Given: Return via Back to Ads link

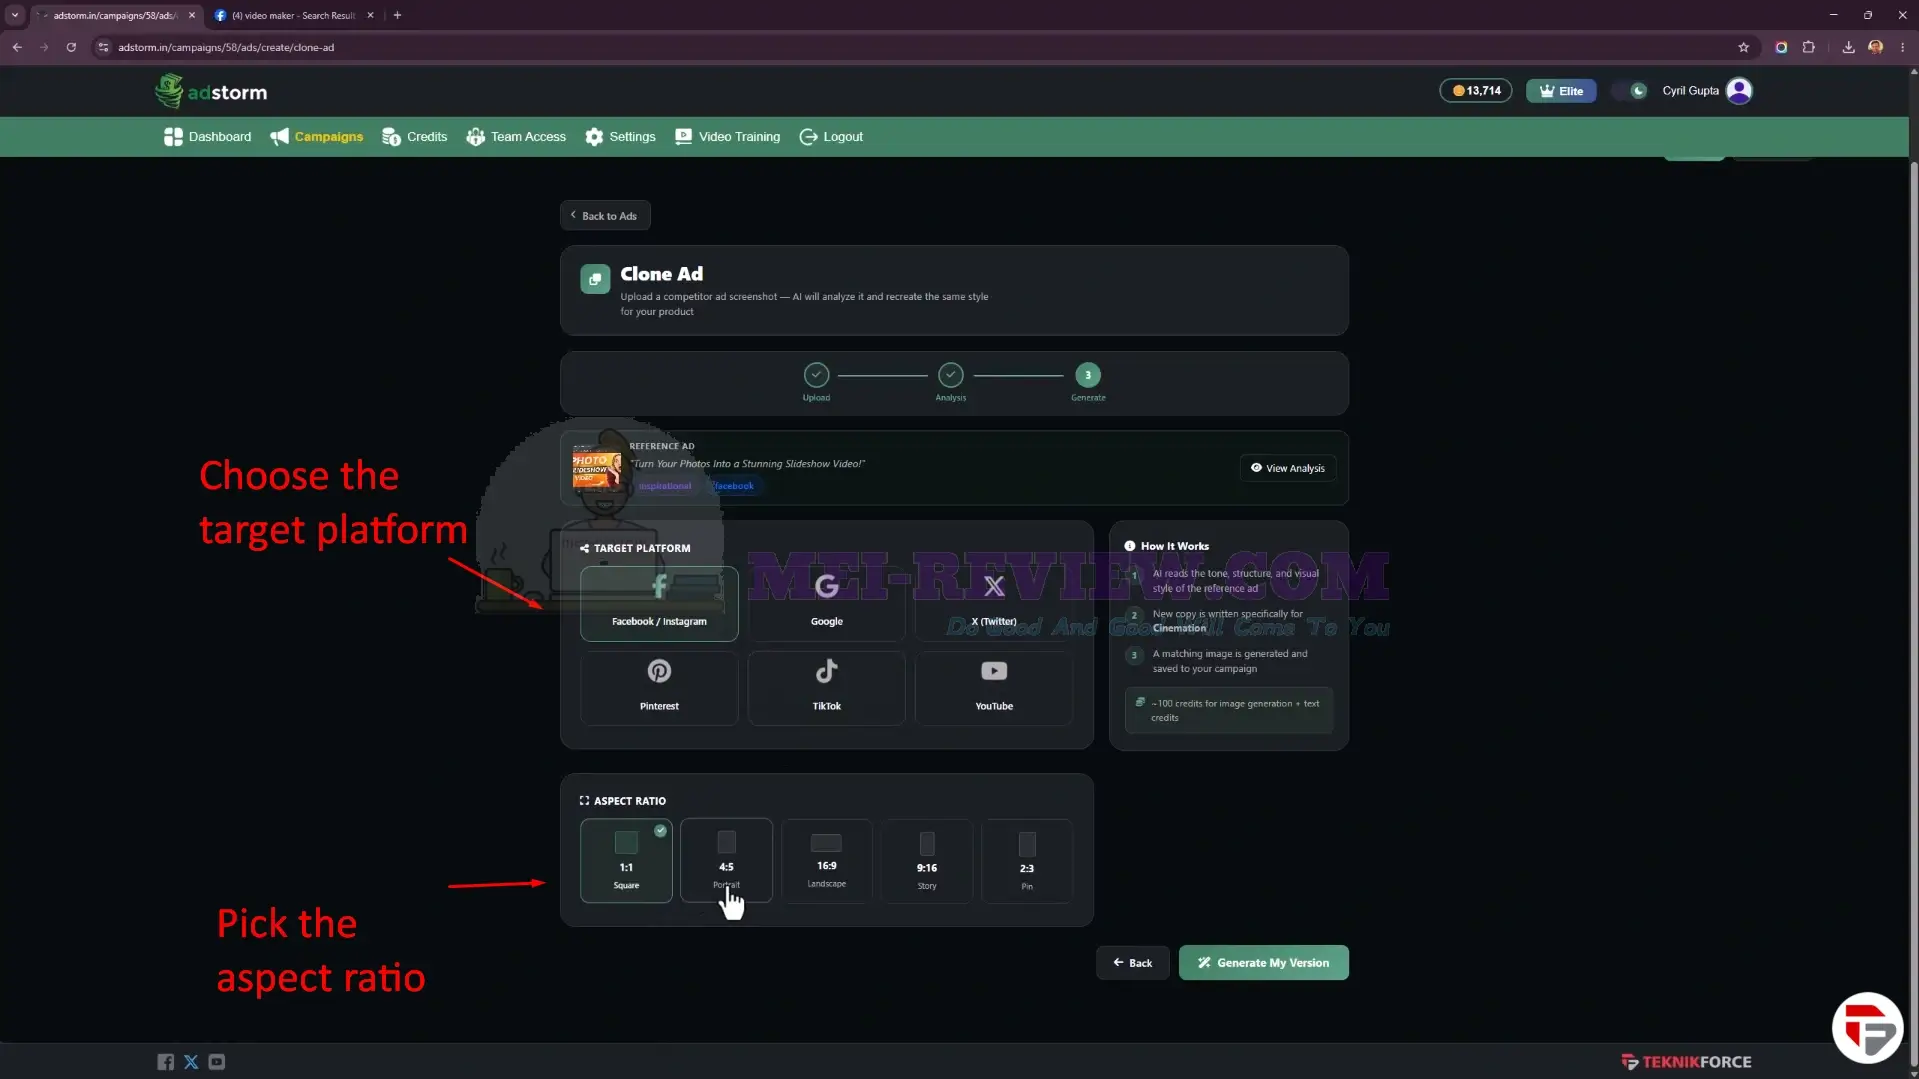Looking at the screenshot, I should pos(605,215).
